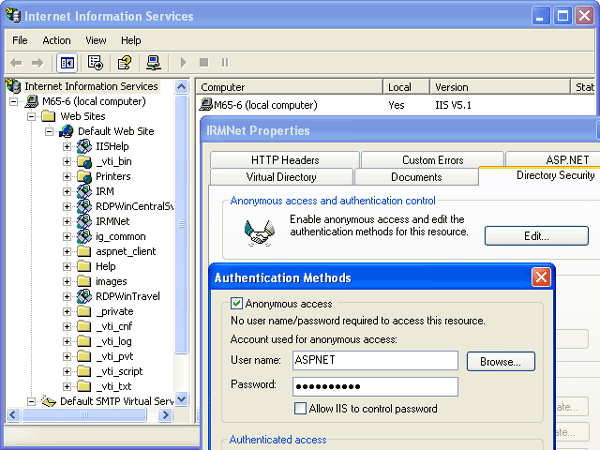Screen dimensions: 600x450
Task: Click the tree scroll left arrow
Action: [13, 414]
